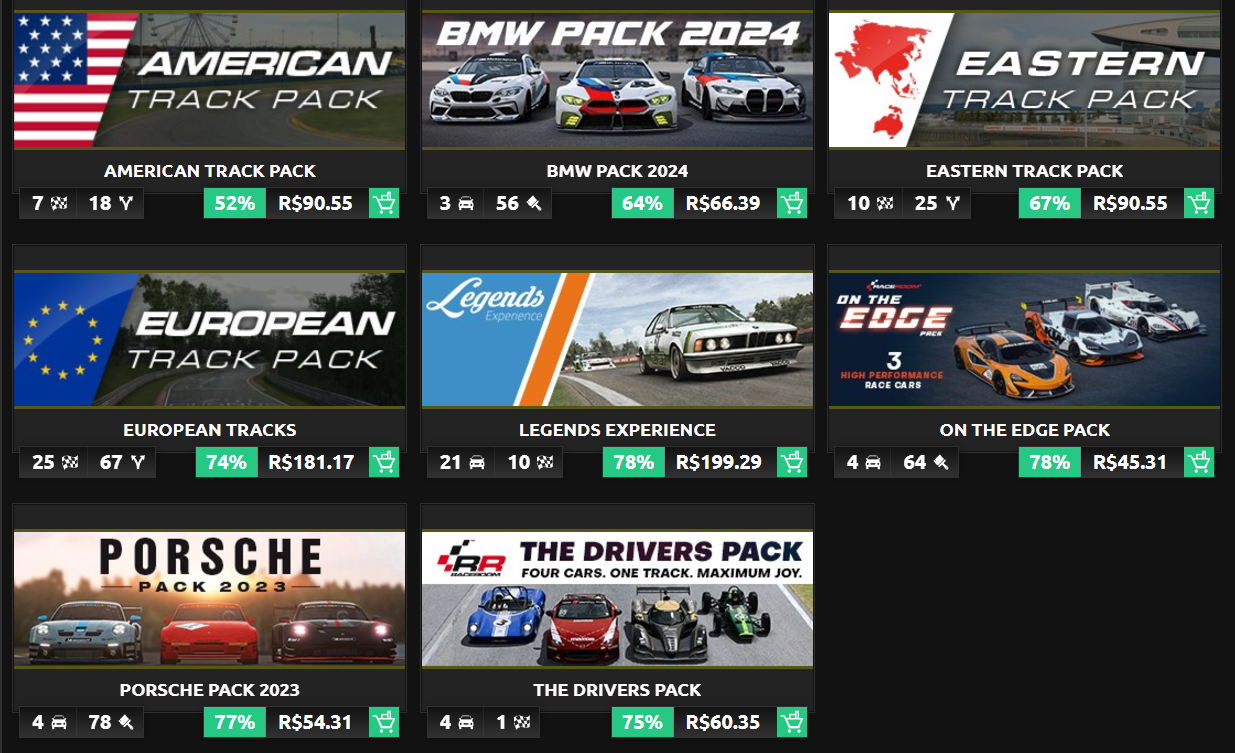The image size is (1235, 753).
Task: Click the R$199.29 price for Legends Experience
Action: pyautogui.click(x=719, y=462)
